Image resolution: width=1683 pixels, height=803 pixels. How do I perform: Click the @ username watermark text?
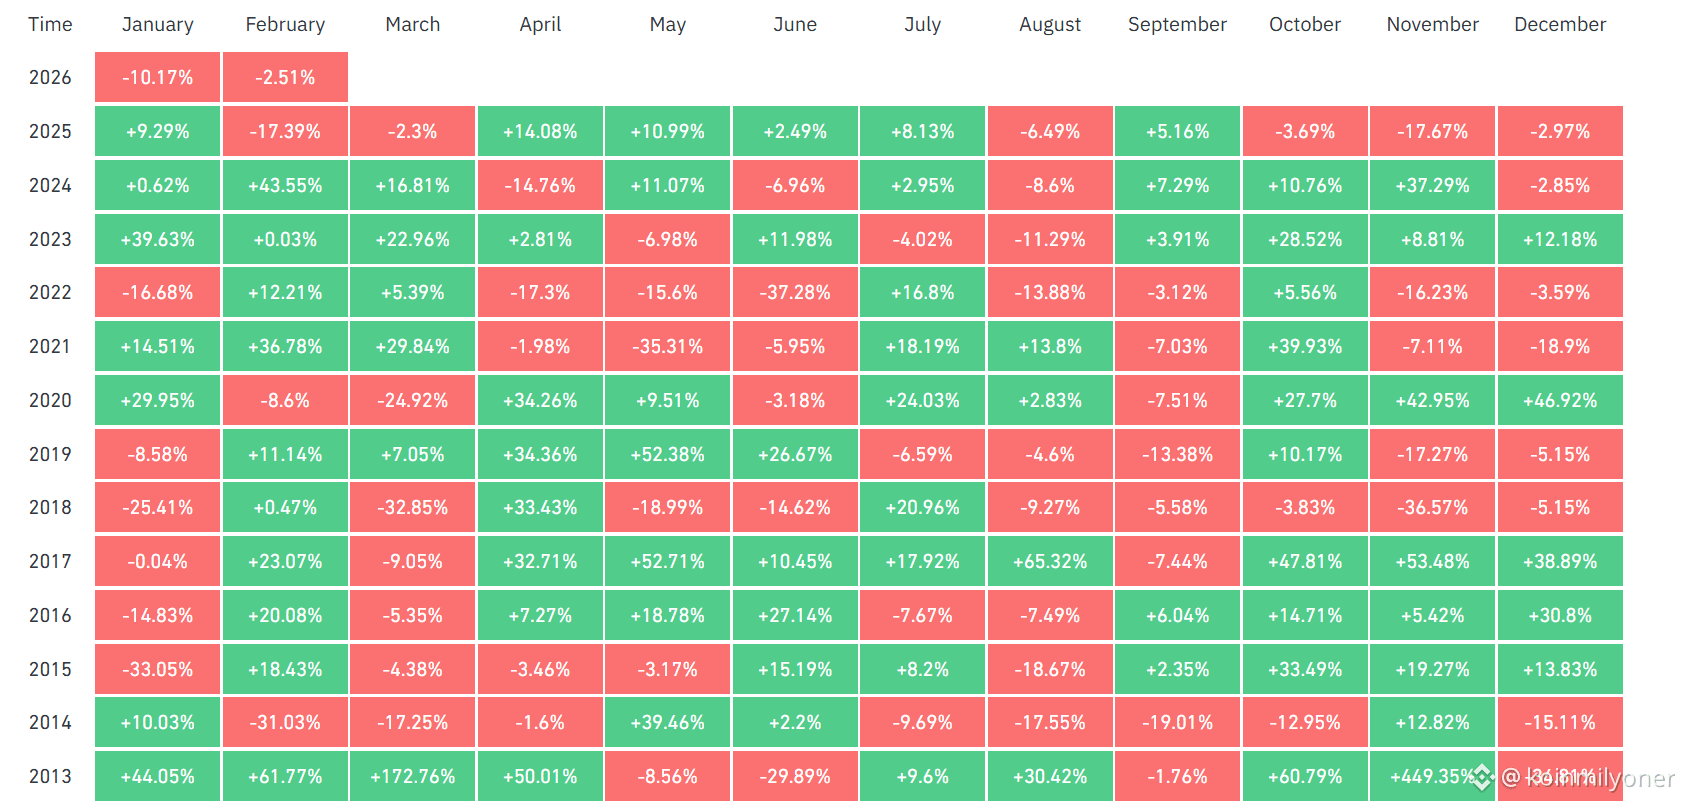click(x=1590, y=779)
